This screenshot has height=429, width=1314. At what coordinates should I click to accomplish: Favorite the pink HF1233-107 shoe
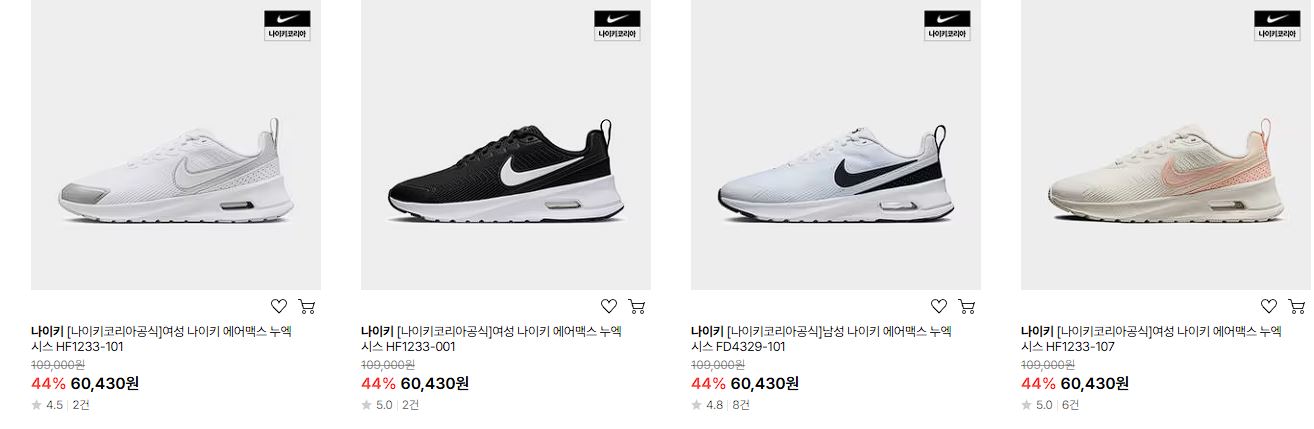tap(1269, 306)
